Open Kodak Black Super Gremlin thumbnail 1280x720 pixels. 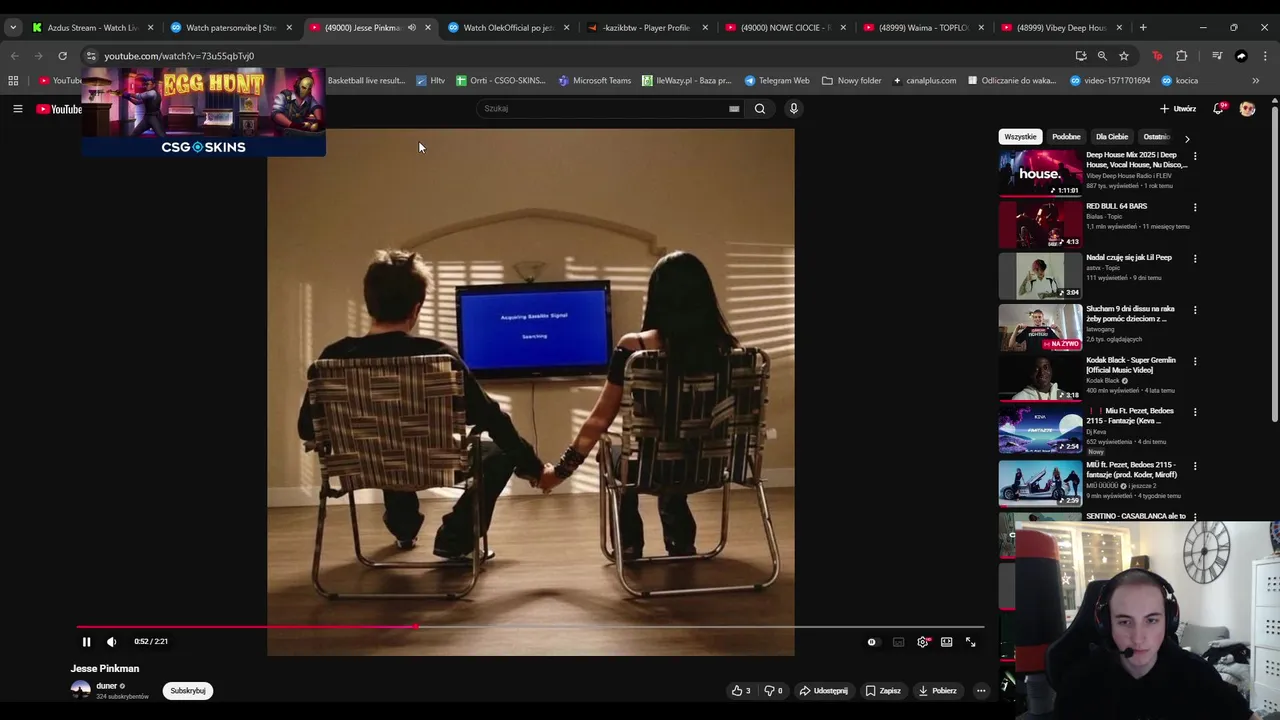click(1040, 377)
